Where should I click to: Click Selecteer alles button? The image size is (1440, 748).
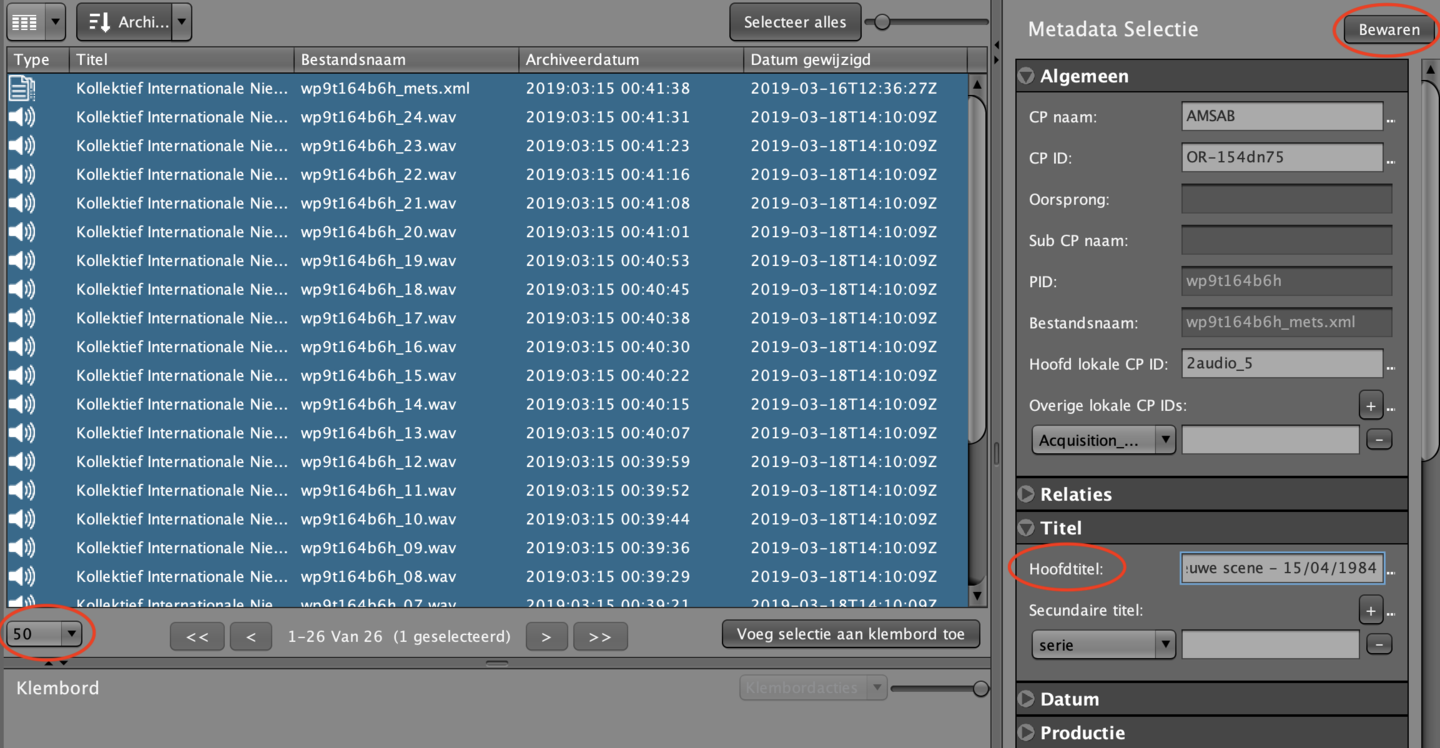795,21
